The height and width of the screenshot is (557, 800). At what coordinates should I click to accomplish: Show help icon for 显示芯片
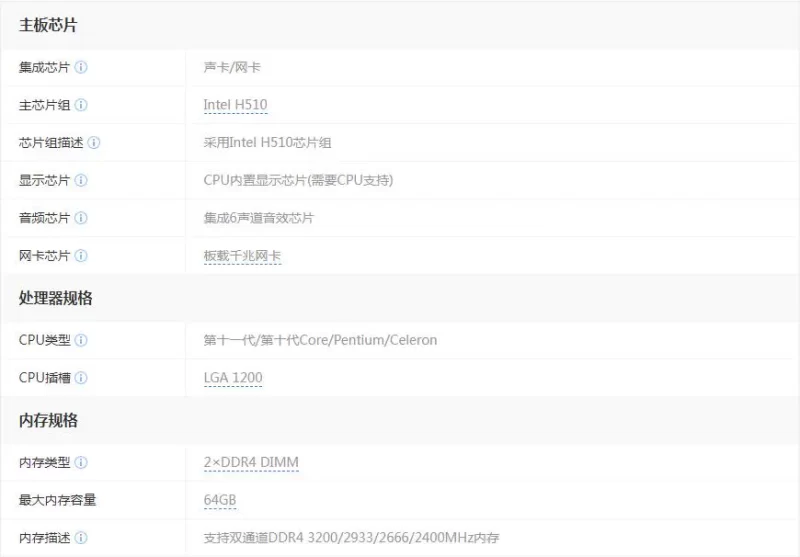(81, 181)
